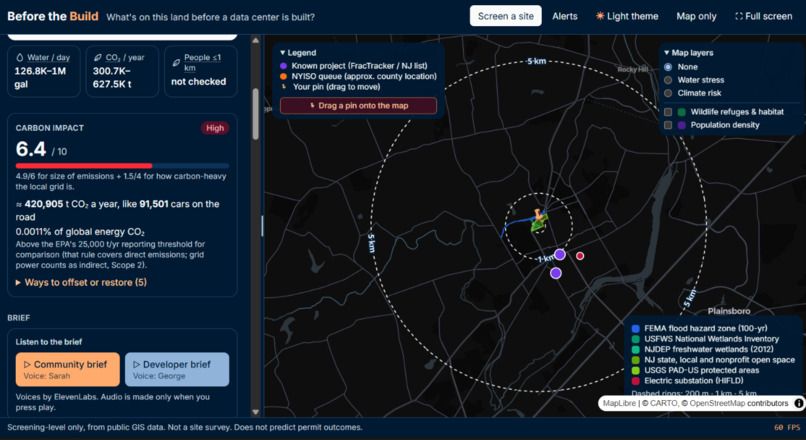Screen dimensions: 806x440
Task: Select the Climate risk layer radio
Action: [668, 93]
